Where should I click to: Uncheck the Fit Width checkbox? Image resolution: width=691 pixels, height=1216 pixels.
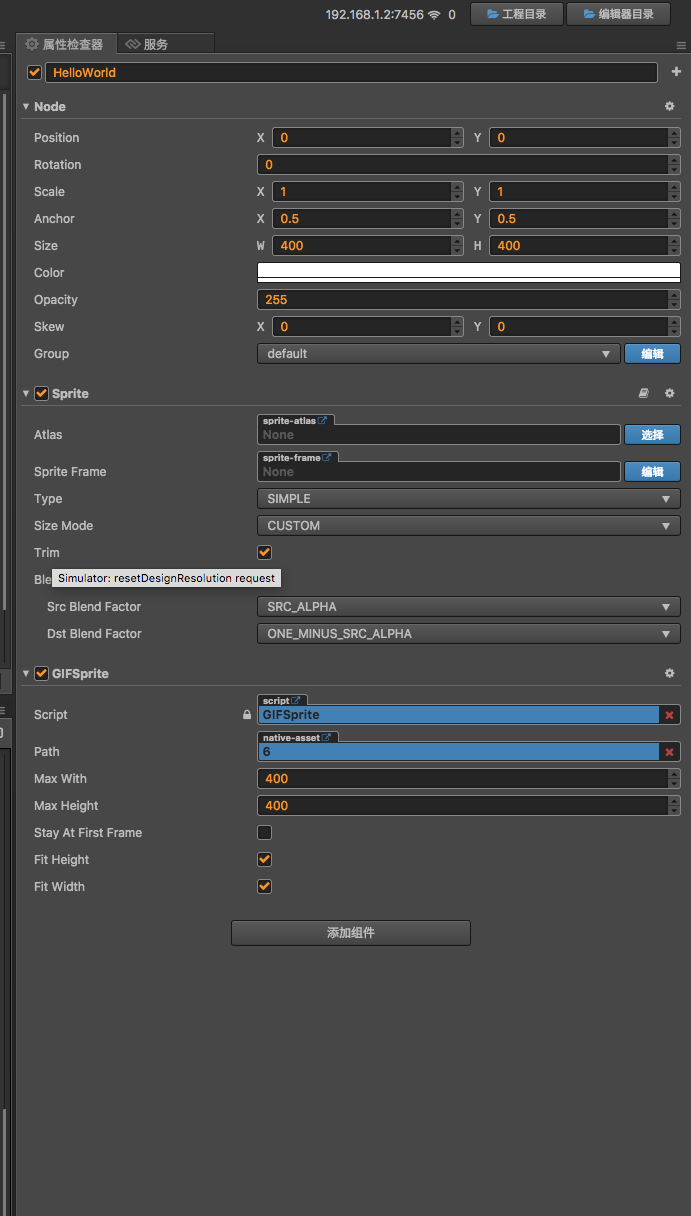(265, 886)
